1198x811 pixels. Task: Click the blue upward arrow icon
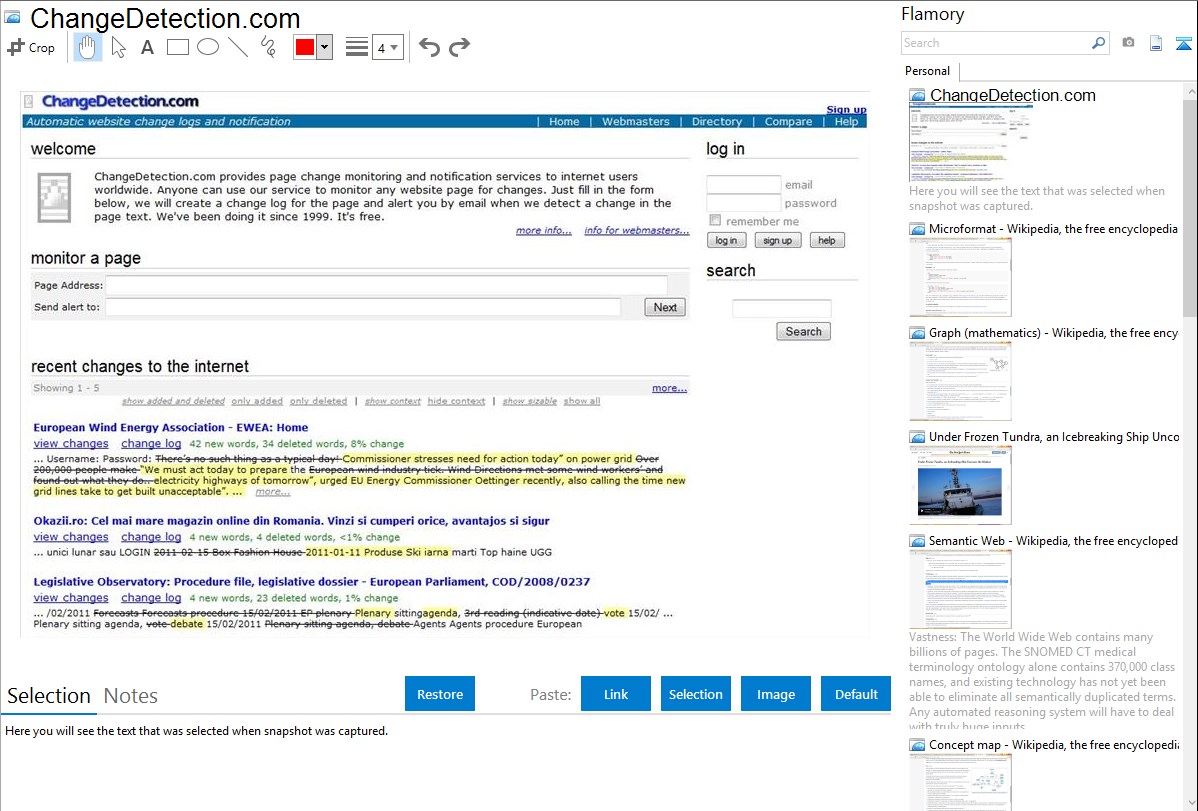pyautogui.click(x=1183, y=43)
